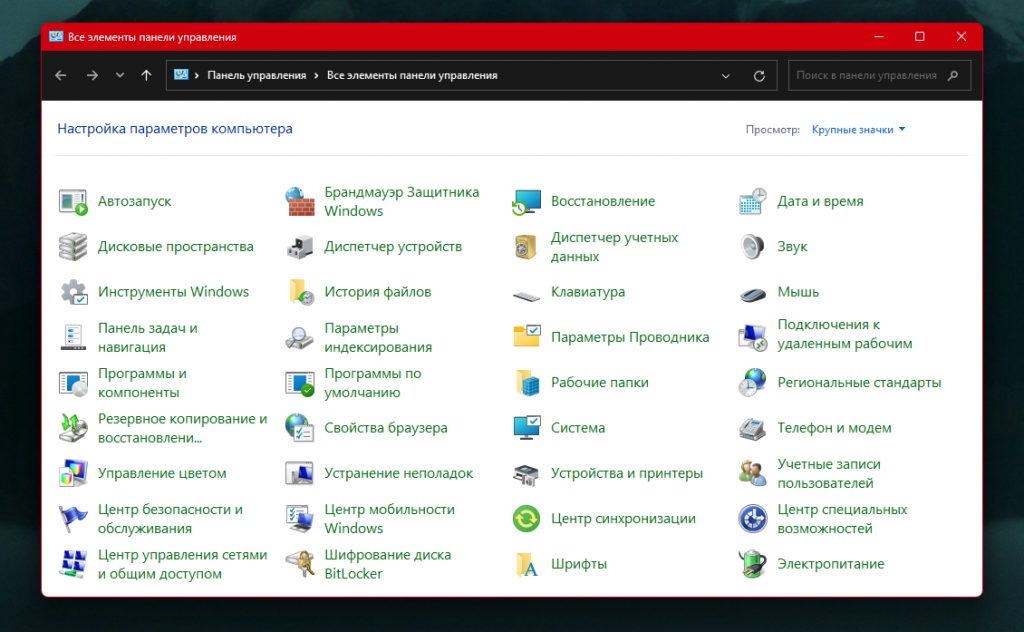Click the title bar window system icon
This screenshot has height=632, width=1024.
pos(56,37)
